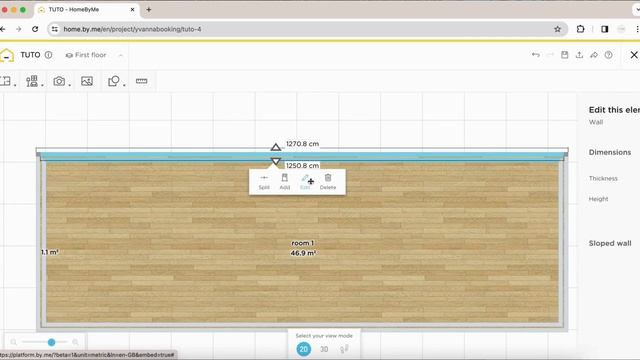Switch to 3D view mode
Viewport: 640px width, 360px height.
(x=324, y=349)
